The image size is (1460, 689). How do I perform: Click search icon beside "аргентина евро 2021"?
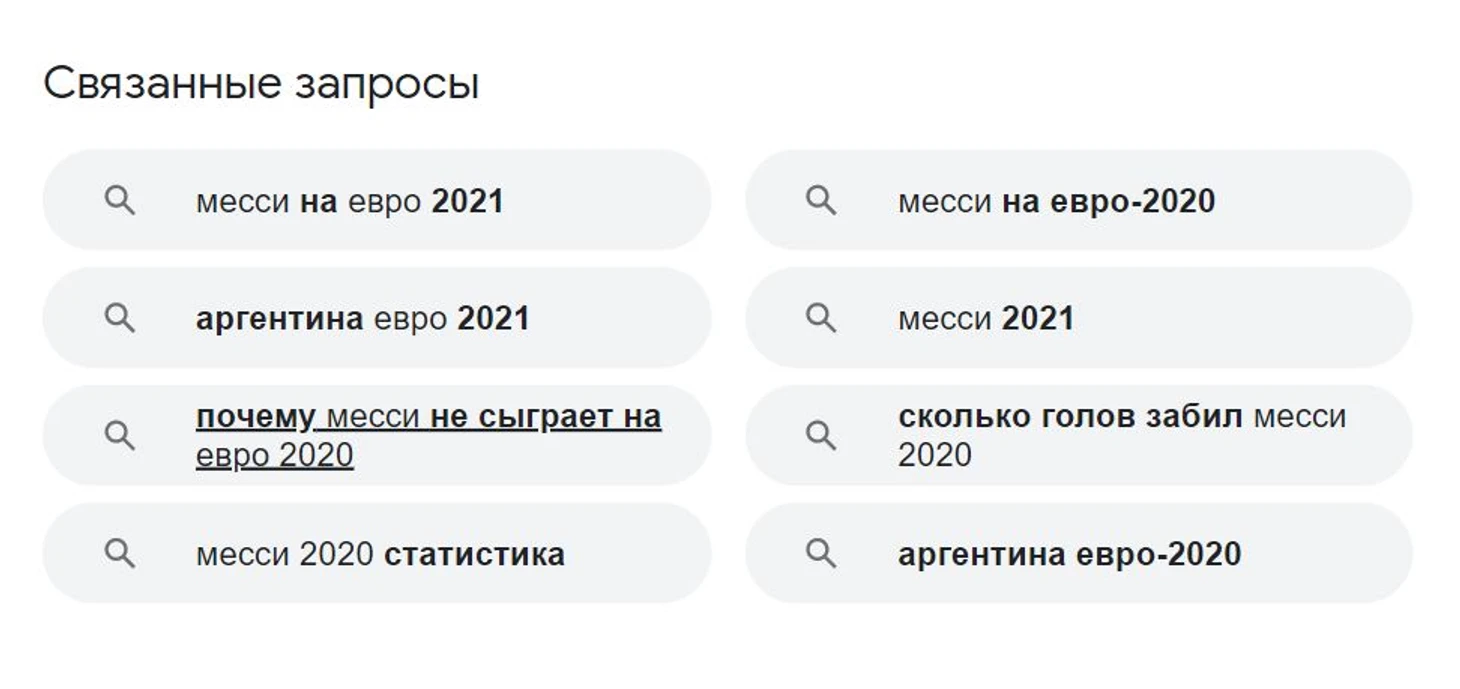pos(120,319)
